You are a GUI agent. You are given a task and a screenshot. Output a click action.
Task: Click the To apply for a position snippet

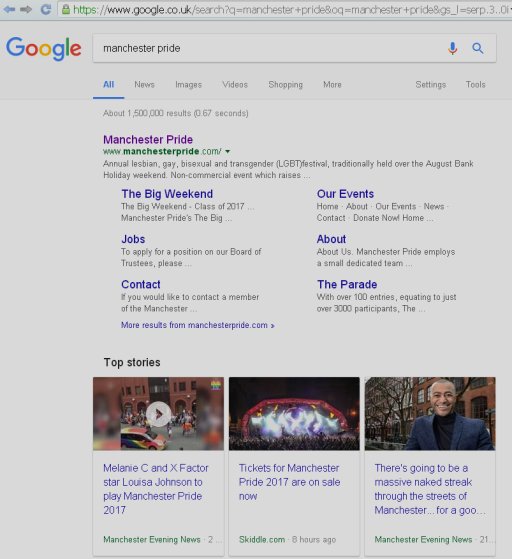(191, 257)
